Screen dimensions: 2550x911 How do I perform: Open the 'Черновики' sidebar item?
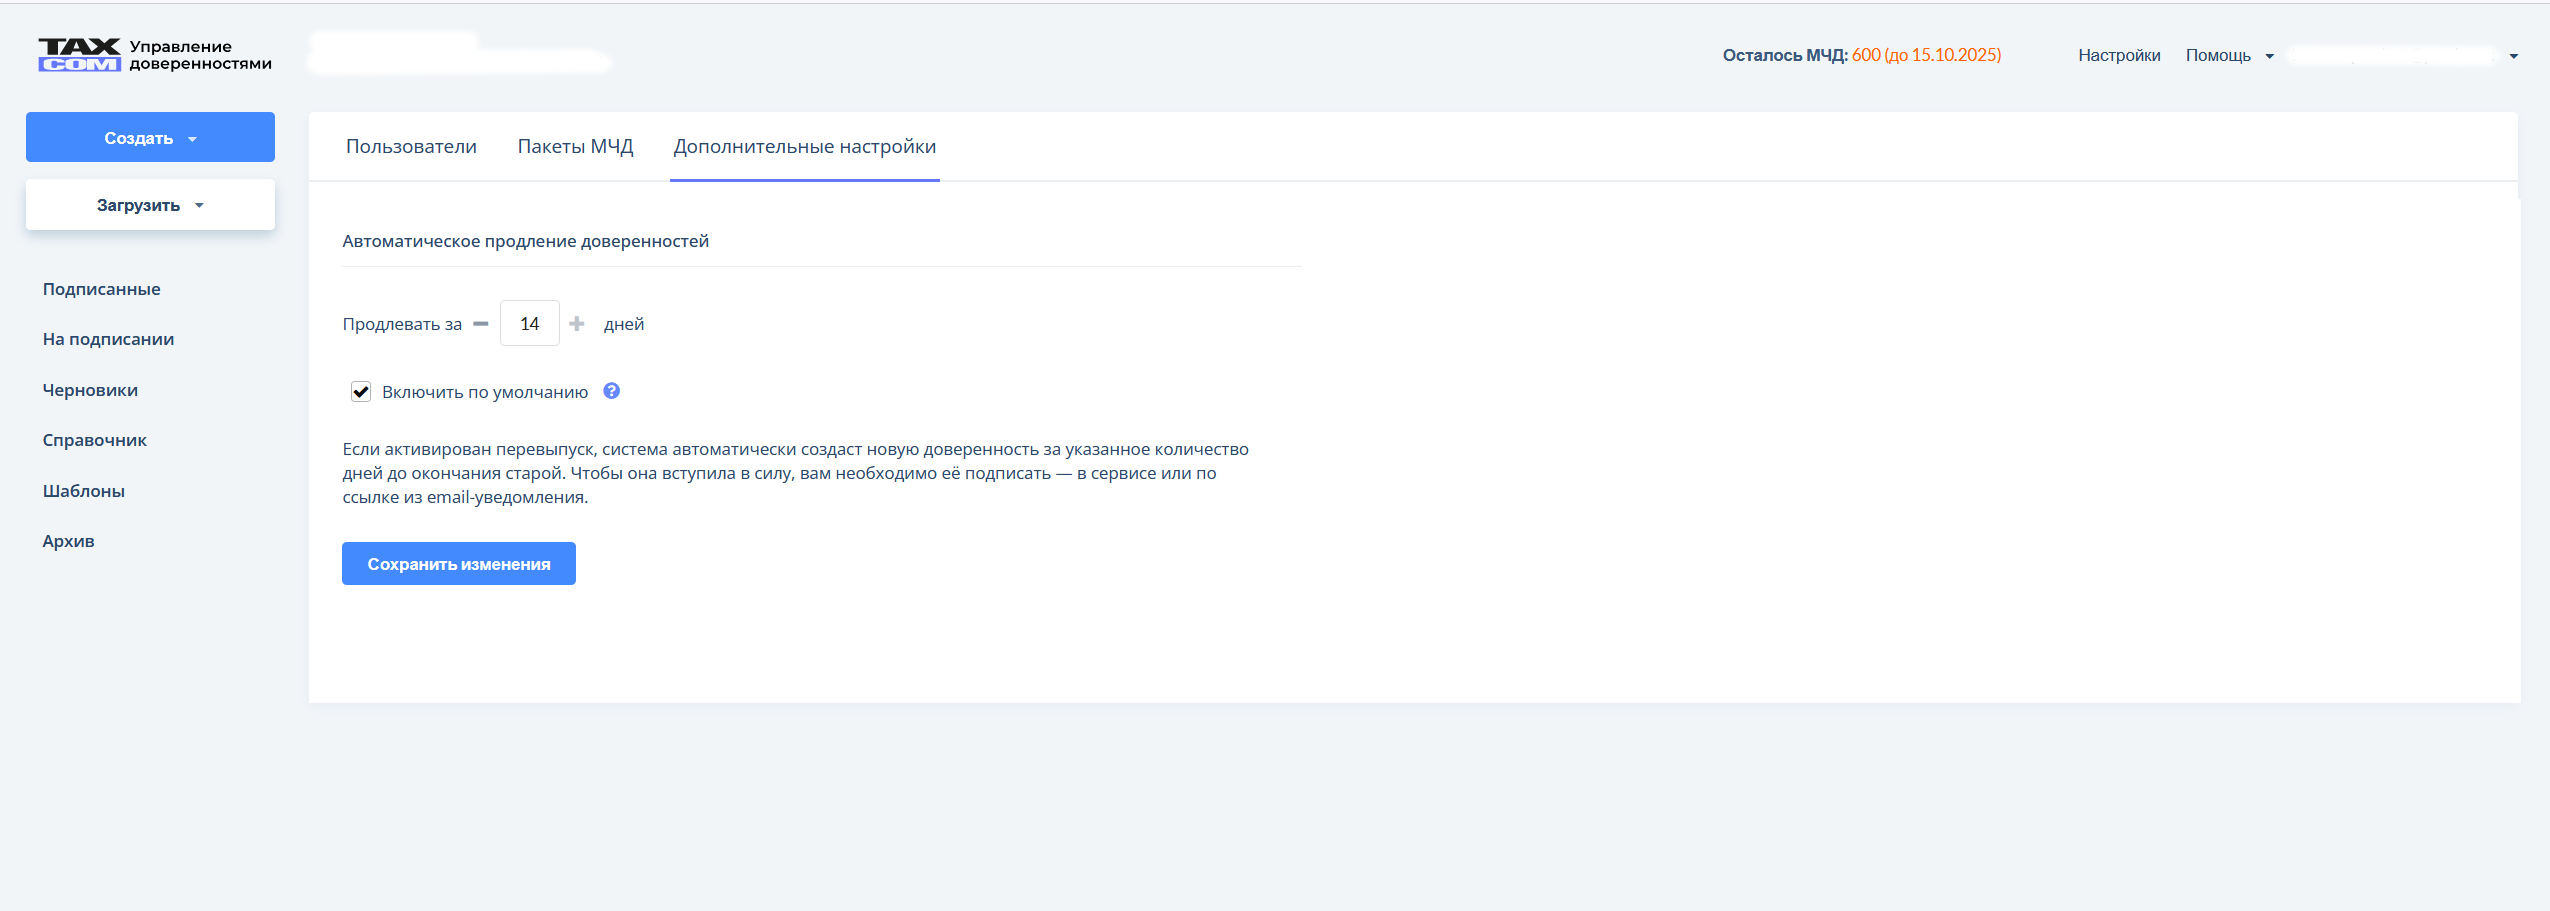pos(90,390)
